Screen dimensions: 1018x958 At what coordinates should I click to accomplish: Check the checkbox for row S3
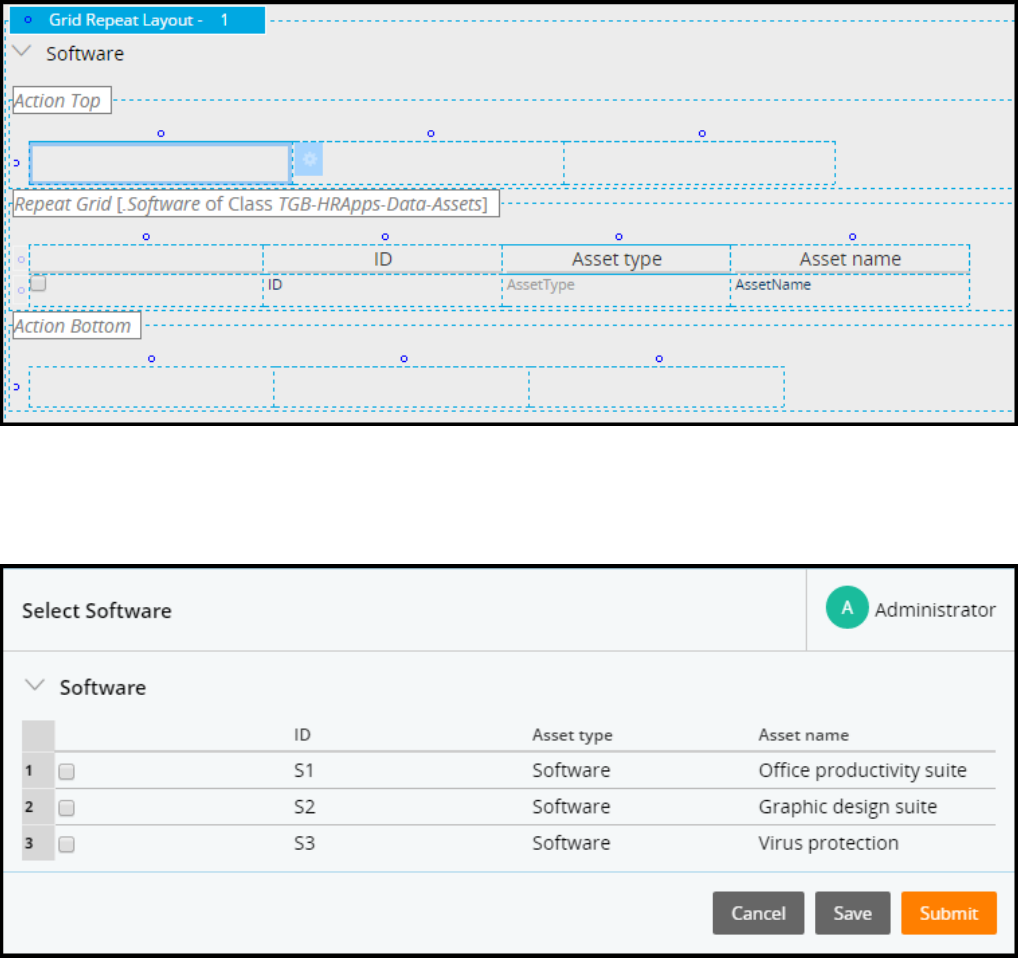pyautogui.click(x=67, y=844)
